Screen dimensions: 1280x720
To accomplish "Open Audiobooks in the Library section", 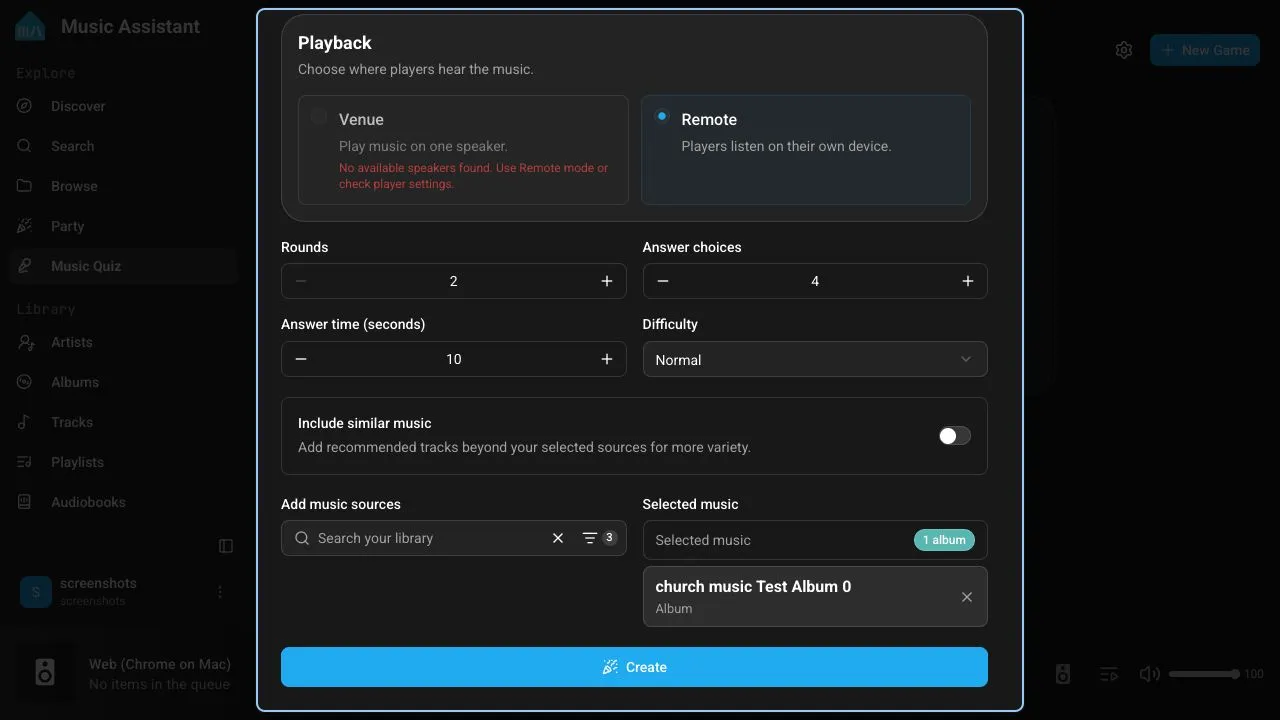I will pyautogui.click(x=124, y=502).
